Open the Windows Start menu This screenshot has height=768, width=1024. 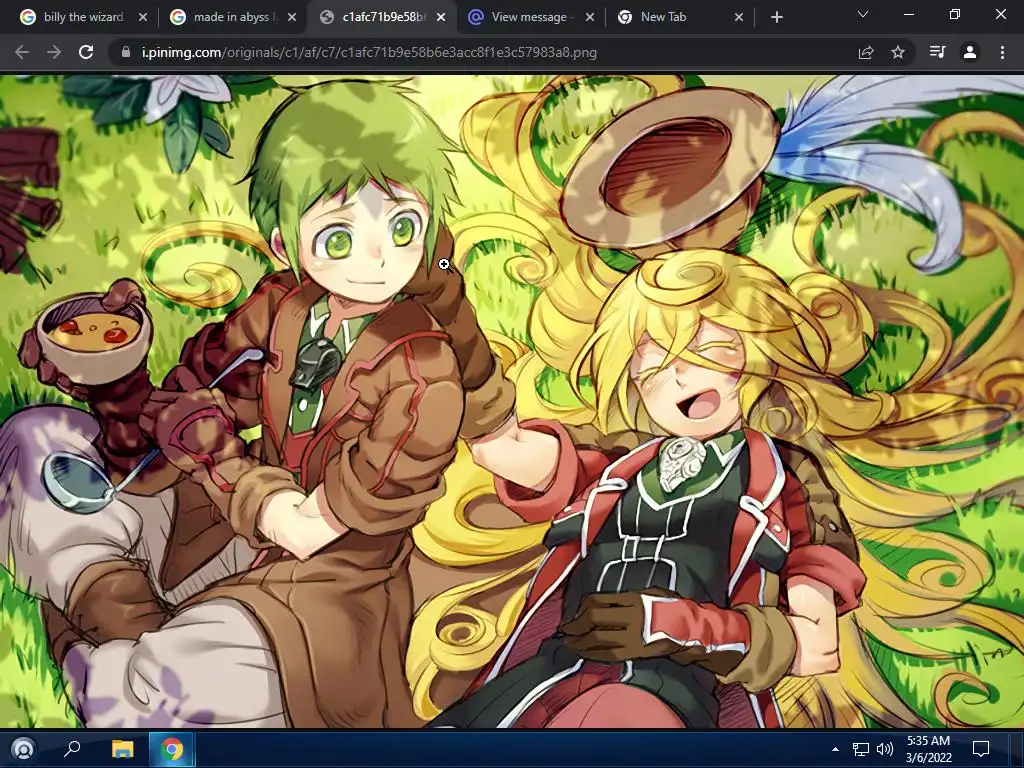click(x=23, y=749)
